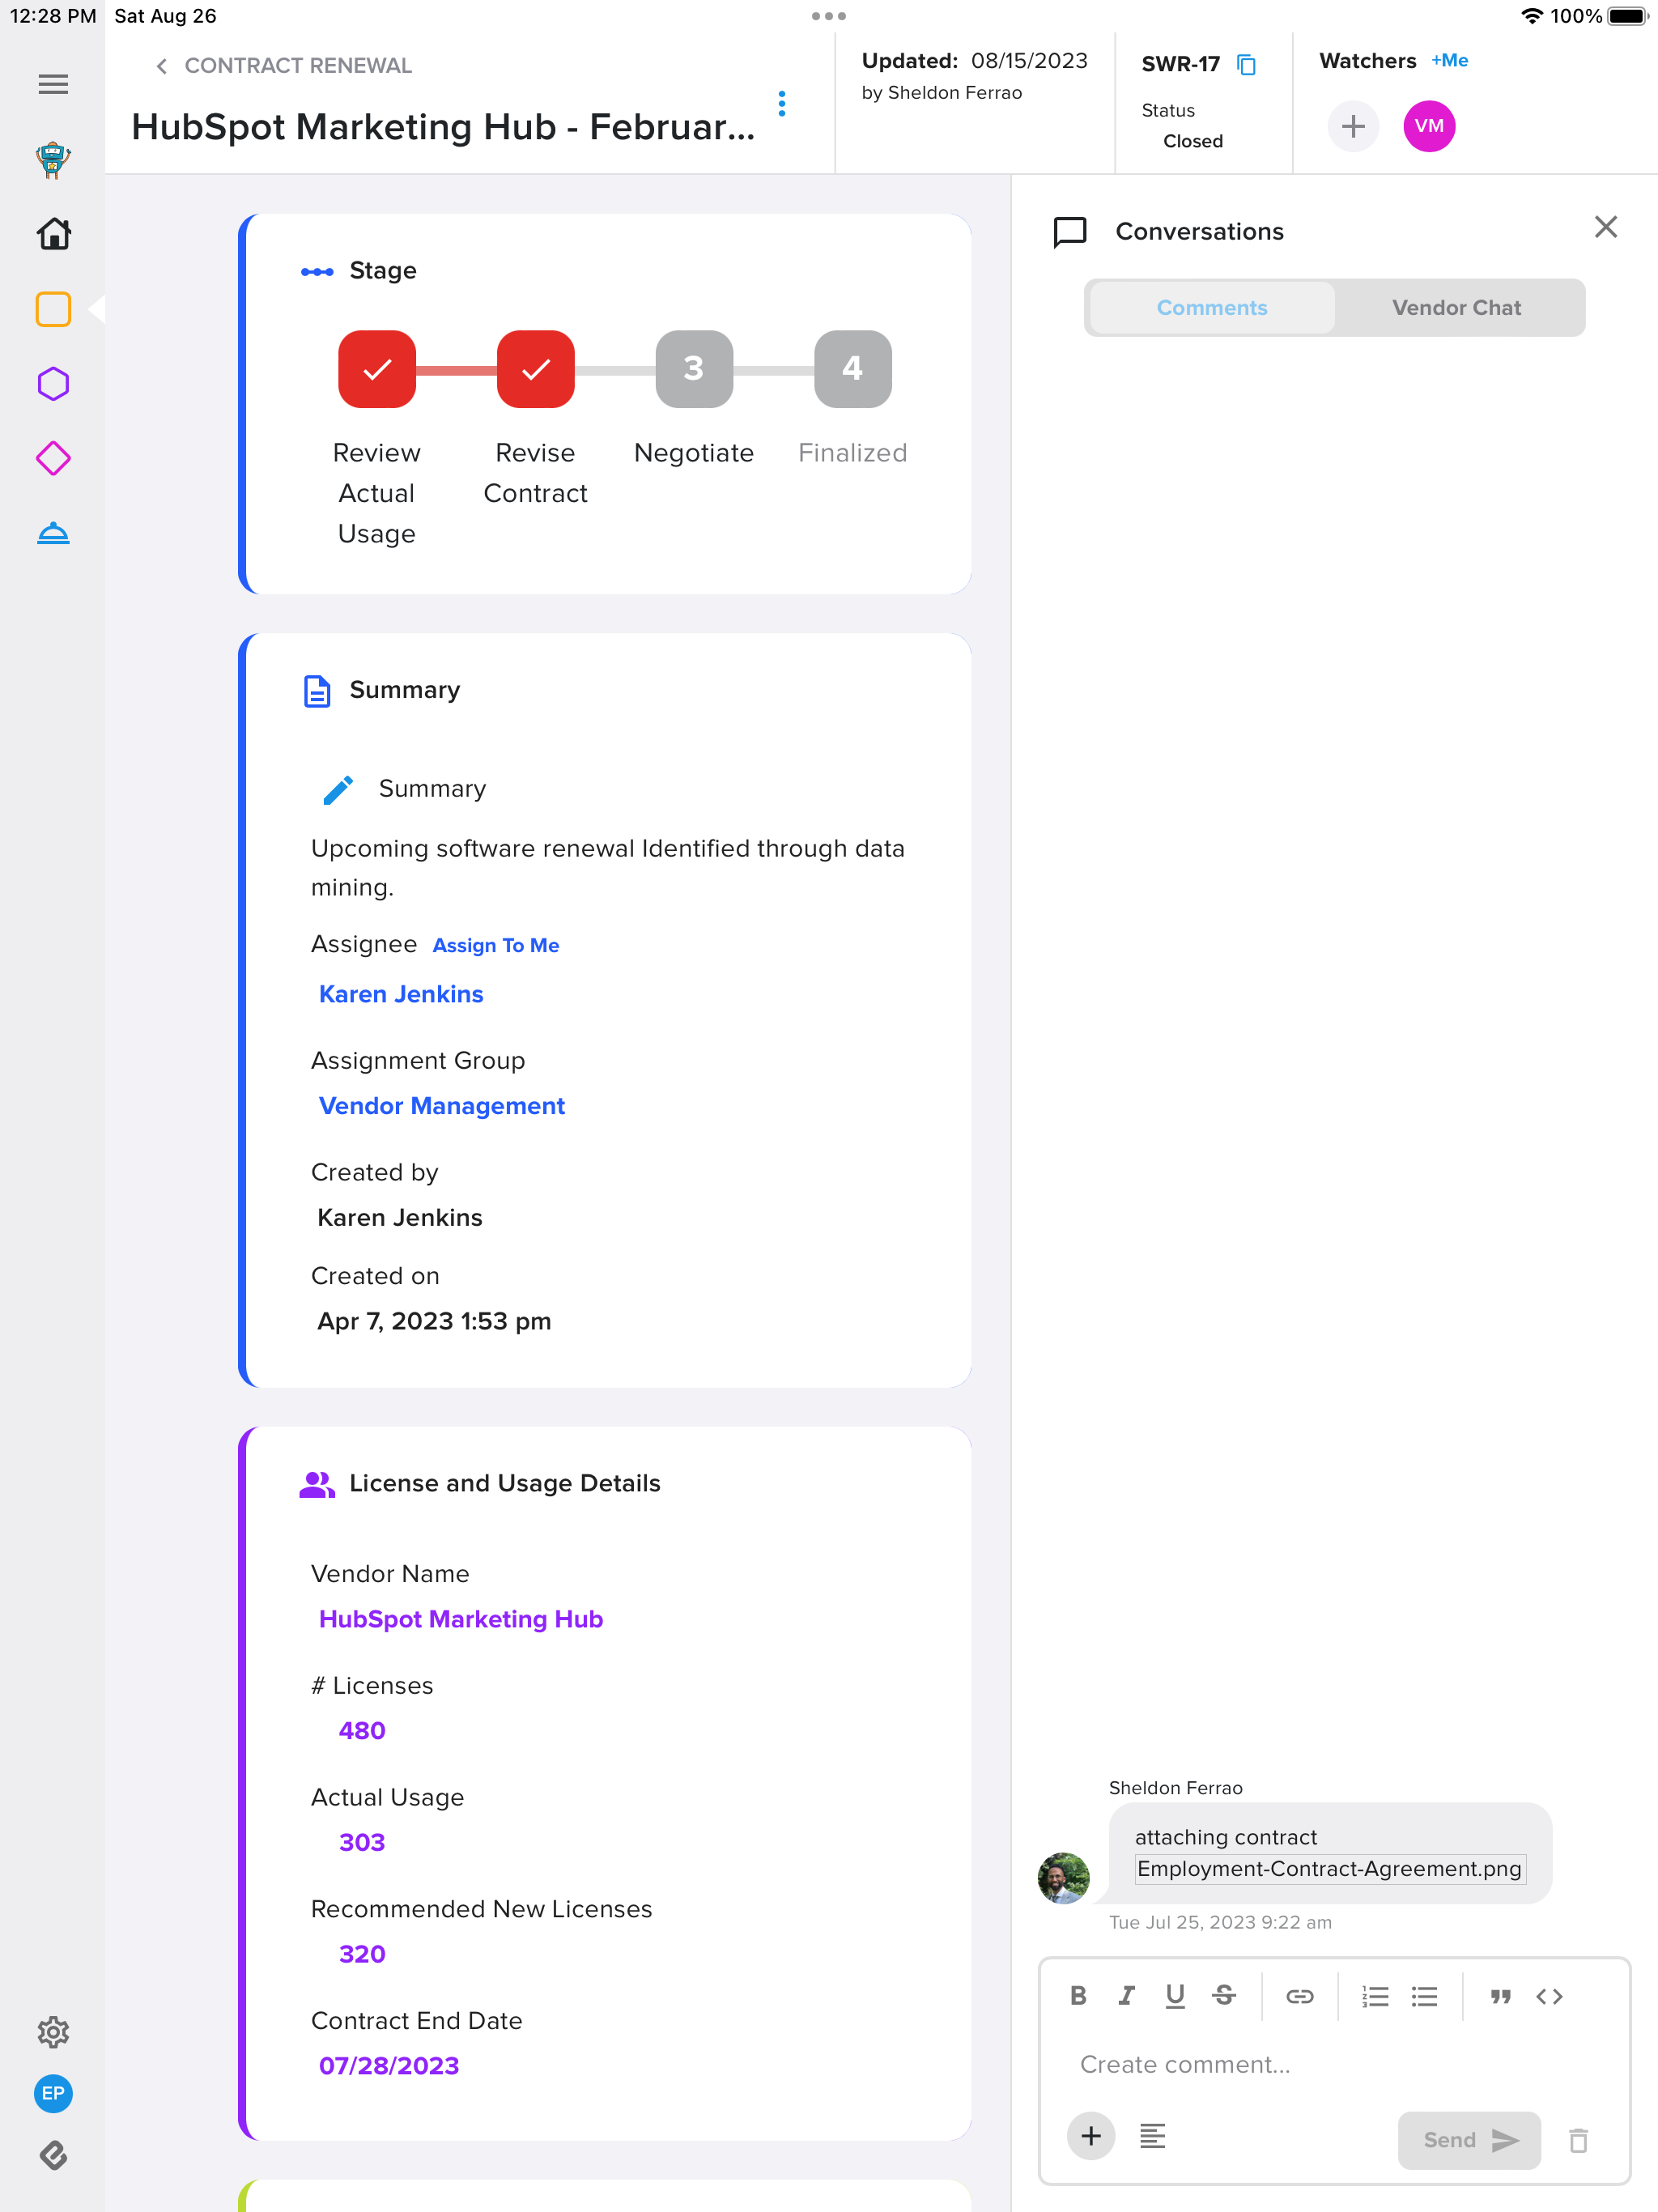Click the Stage progress icon
Screen dimensions: 1658x2212
[x=317, y=271]
